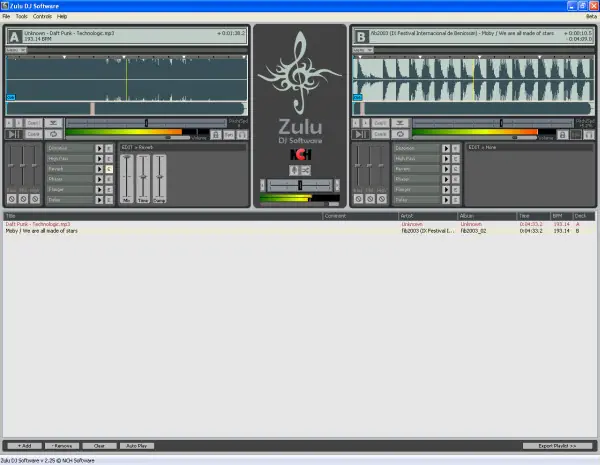Activate Delay effect play arrow on deck A
The height and width of the screenshot is (465, 600).
click(x=99, y=200)
